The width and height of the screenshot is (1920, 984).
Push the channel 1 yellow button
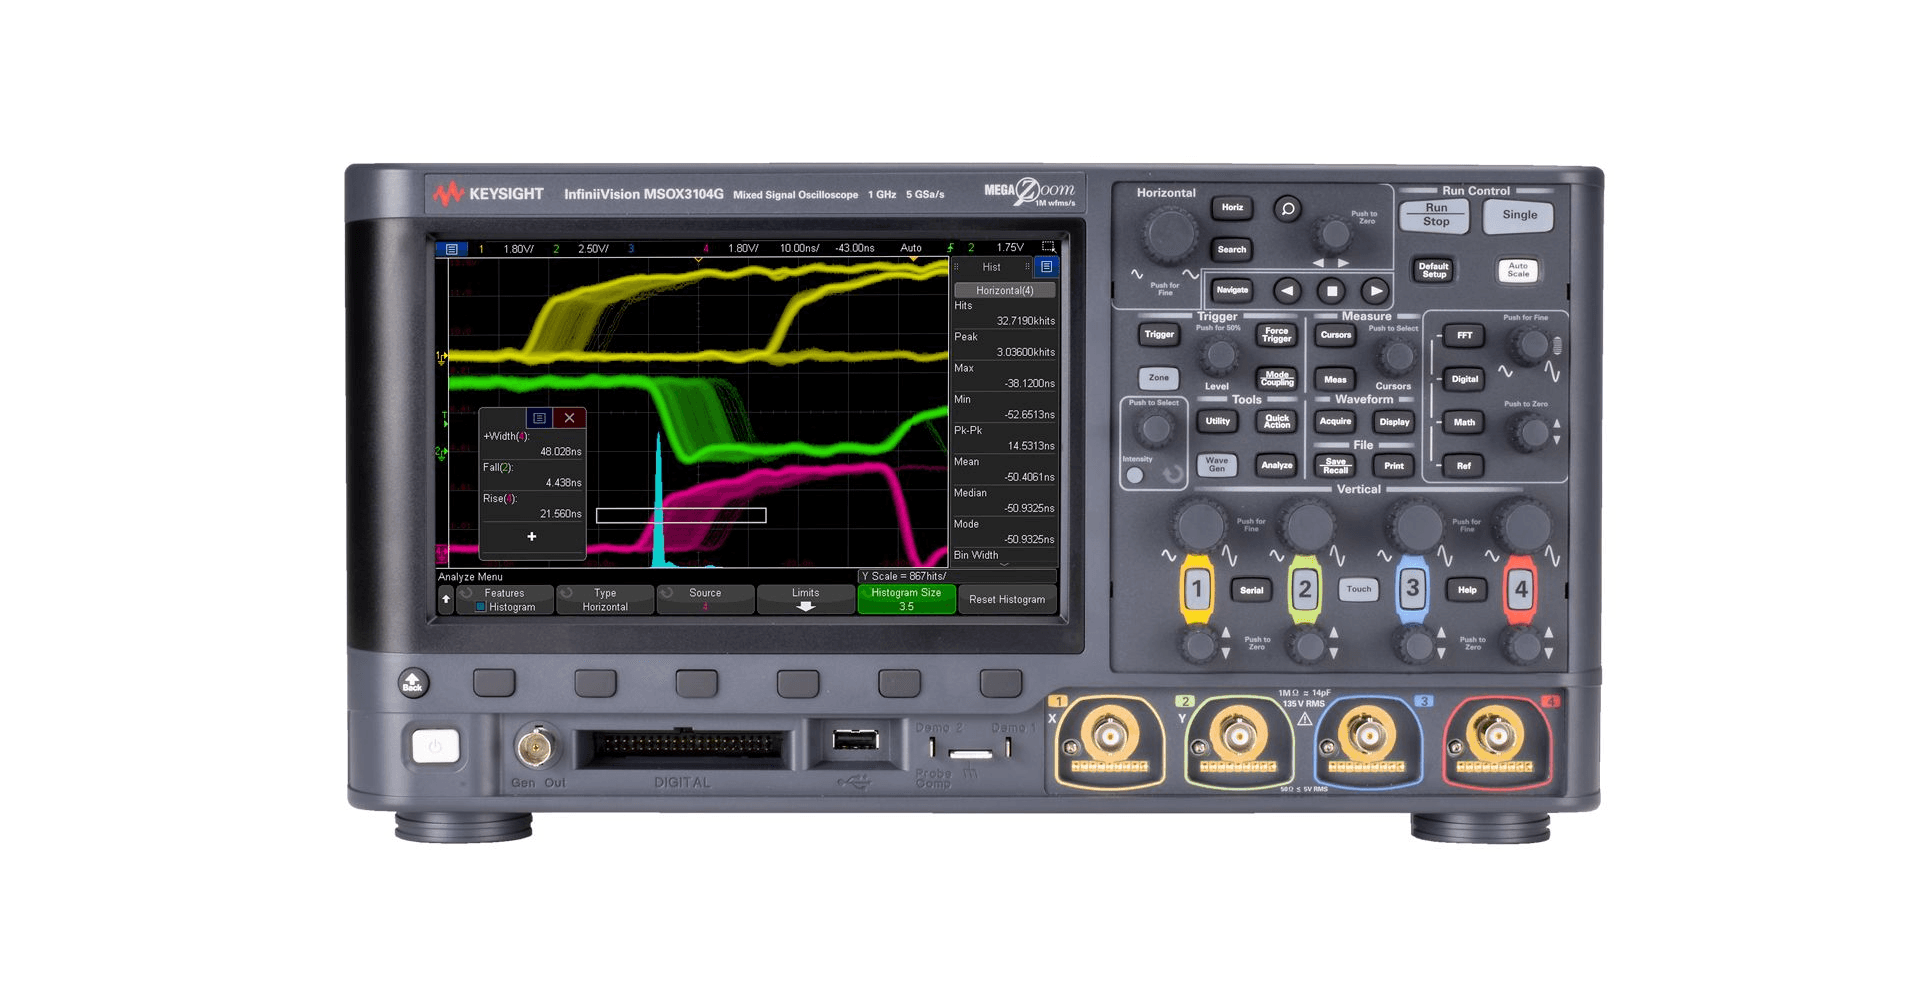click(x=1197, y=589)
